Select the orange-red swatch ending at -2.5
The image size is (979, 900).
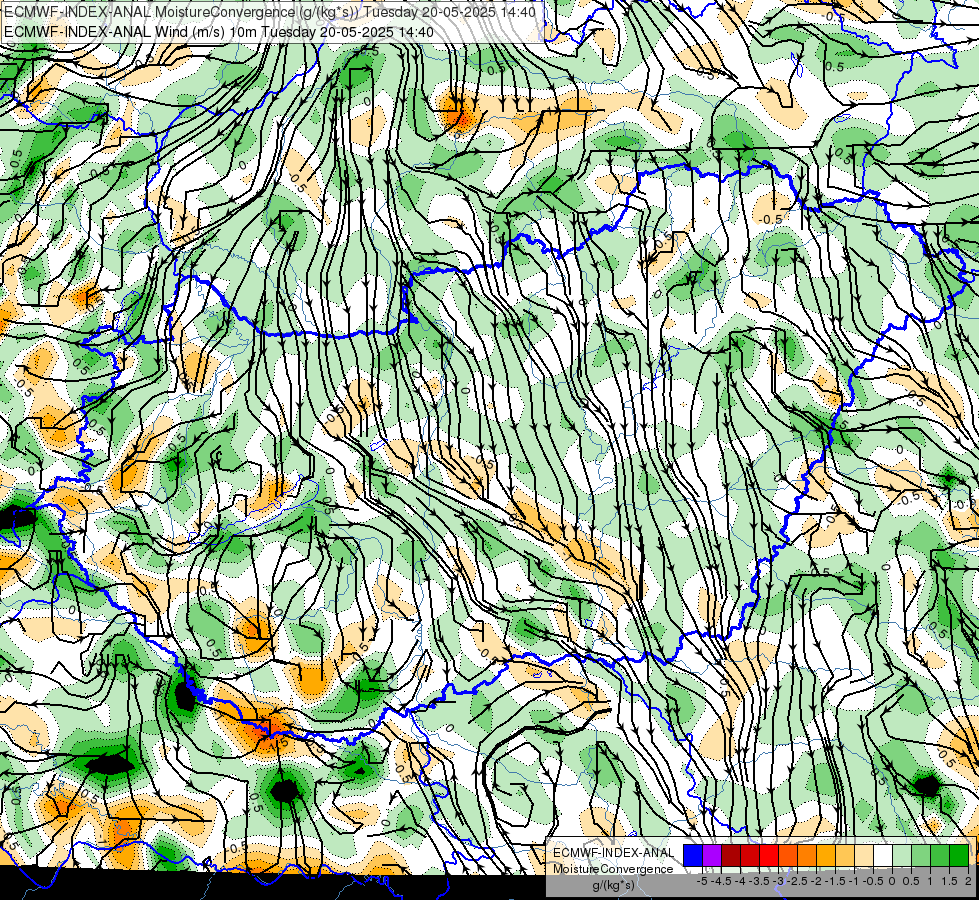[788, 855]
